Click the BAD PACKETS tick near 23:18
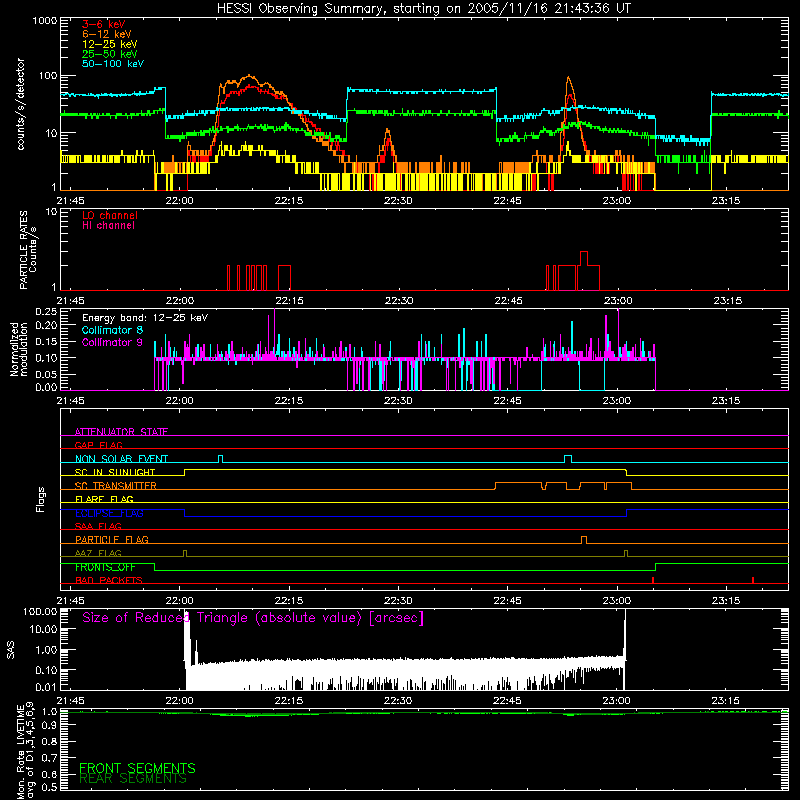Image resolution: width=800 pixels, height=800 pixels. (x=753, y=580)
